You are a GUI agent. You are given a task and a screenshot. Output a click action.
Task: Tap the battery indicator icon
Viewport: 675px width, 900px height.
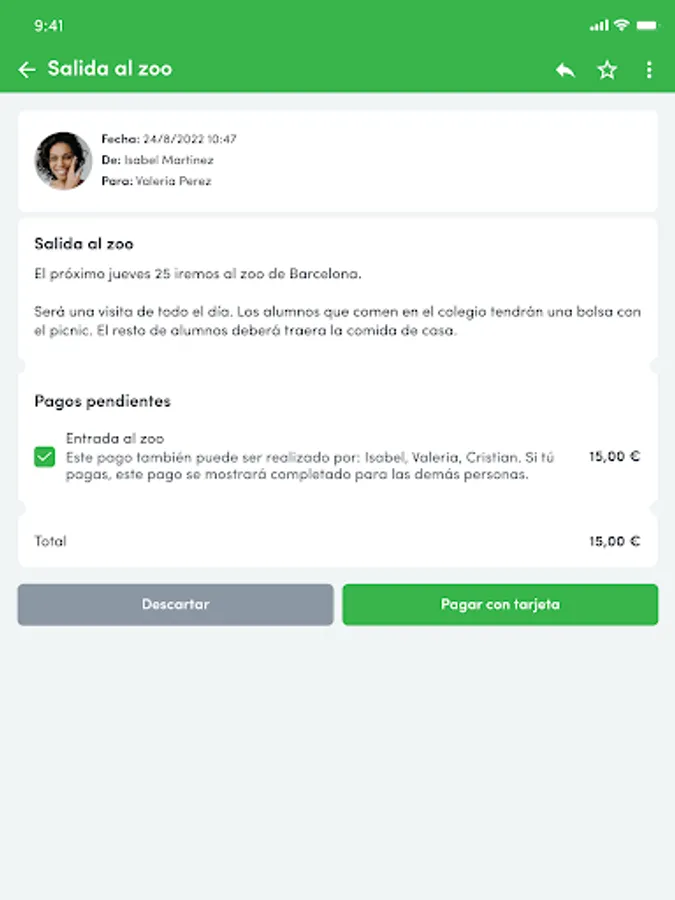tap(645, 25)
